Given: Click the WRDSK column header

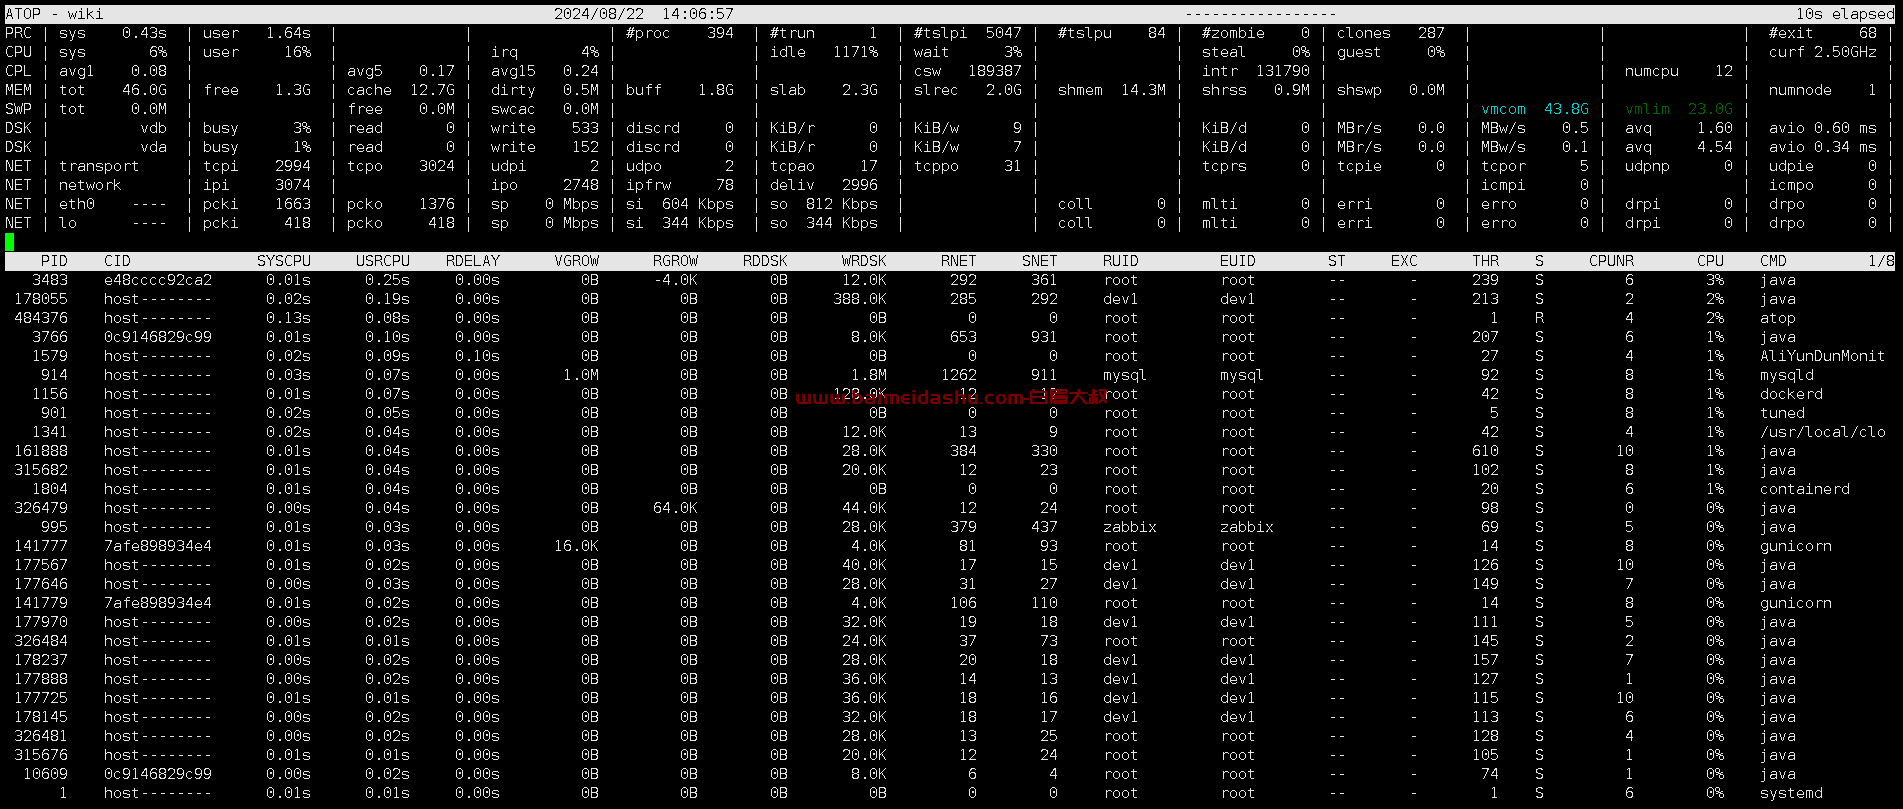Looking at the screenshot, I should coord(864,261).
